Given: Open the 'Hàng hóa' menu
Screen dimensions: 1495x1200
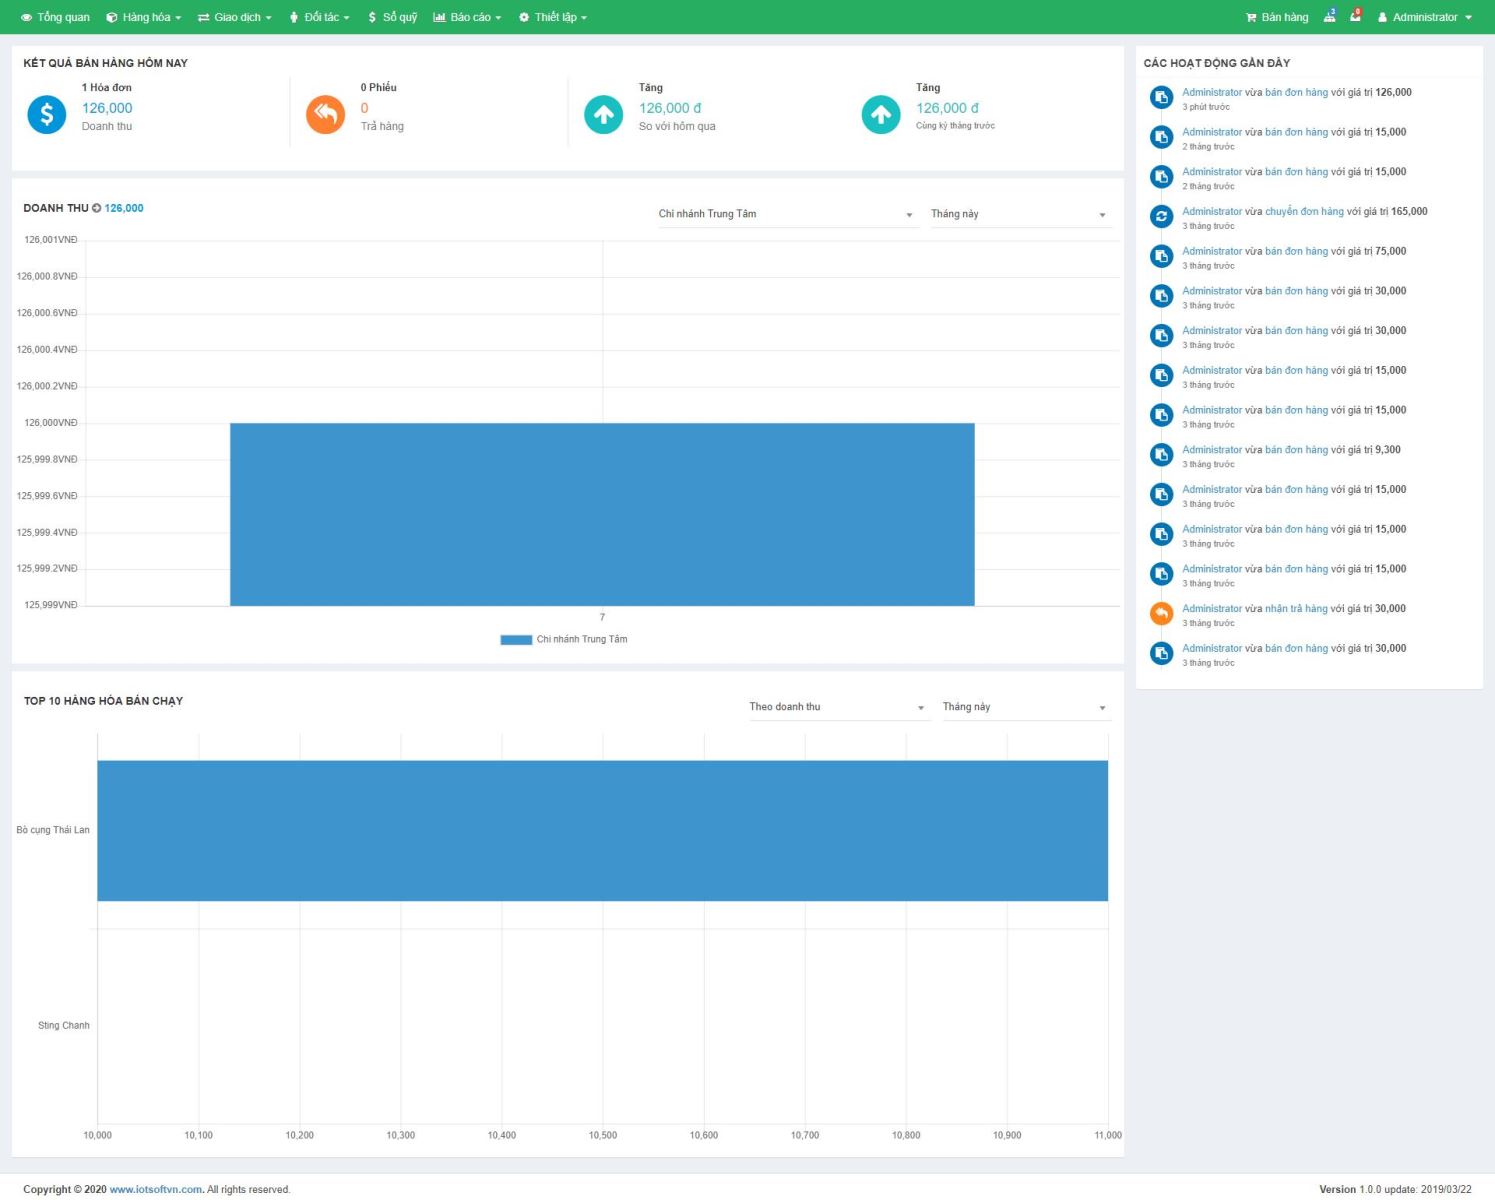Looking at the screenshot, I should 144,17.
